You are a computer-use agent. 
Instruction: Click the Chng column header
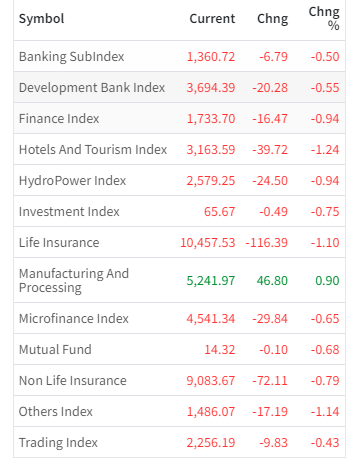click(x=272, y=19)
